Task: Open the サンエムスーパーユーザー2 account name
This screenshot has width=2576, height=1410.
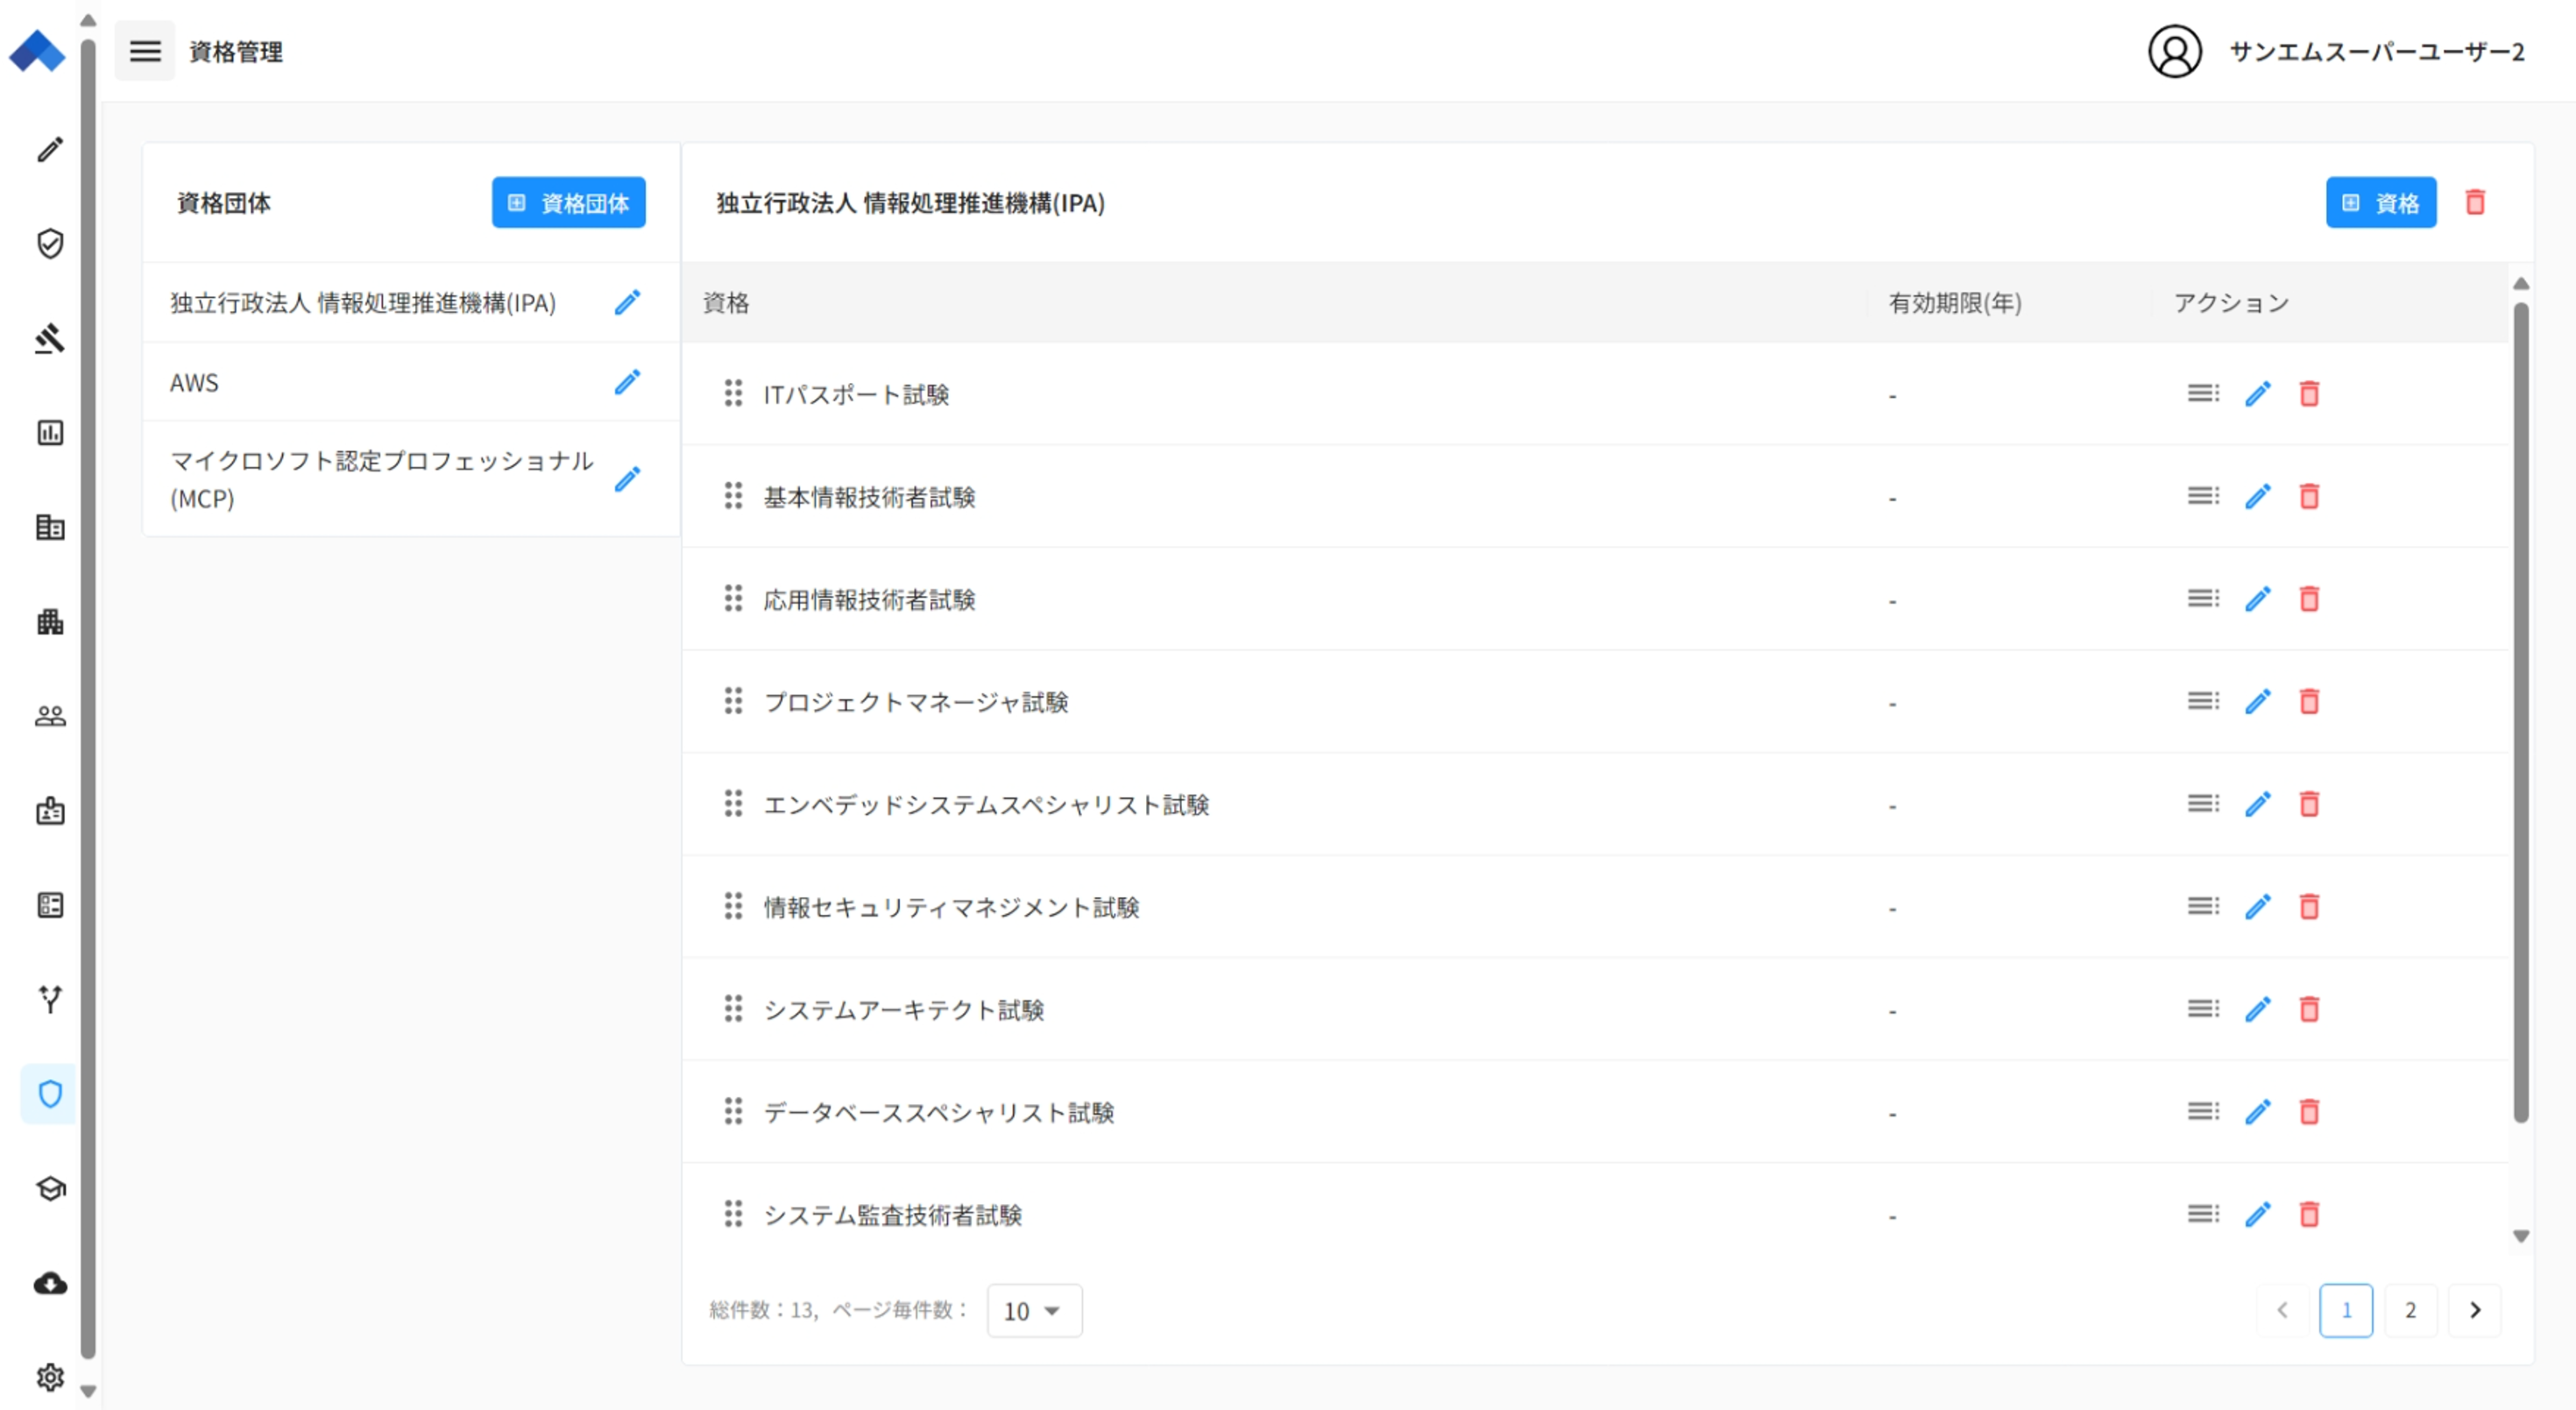Action: (2376, 52)
